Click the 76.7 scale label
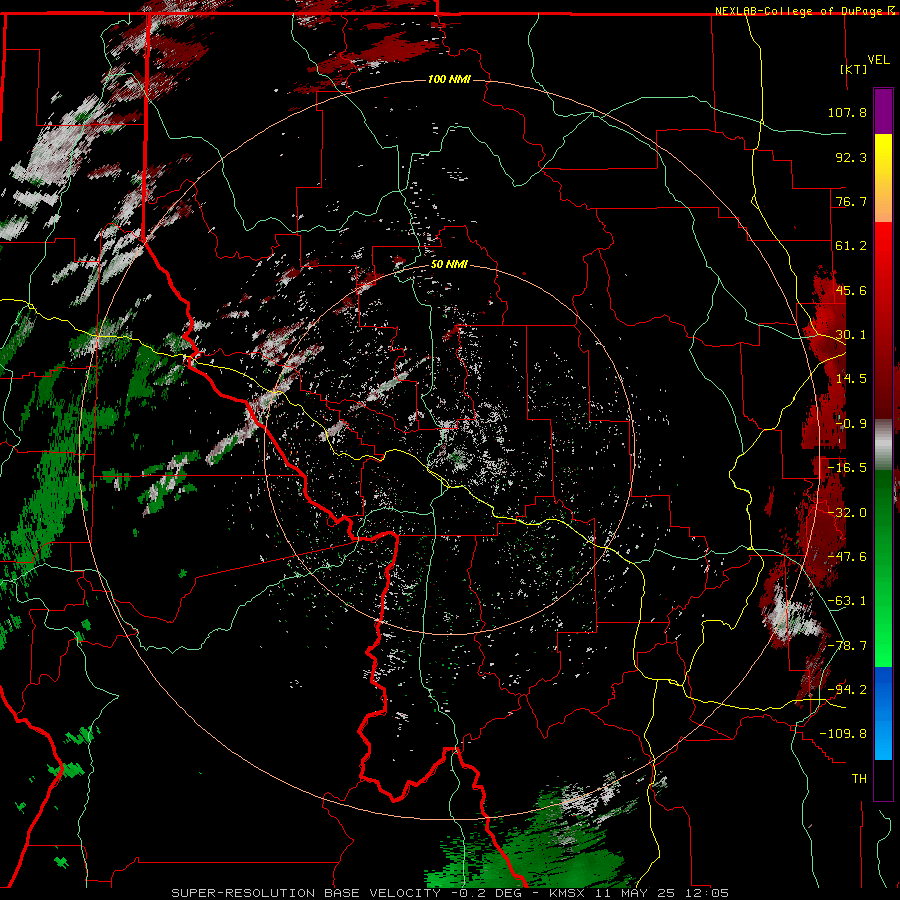Viewport: 900px width, 900px height. click(851, 201)
